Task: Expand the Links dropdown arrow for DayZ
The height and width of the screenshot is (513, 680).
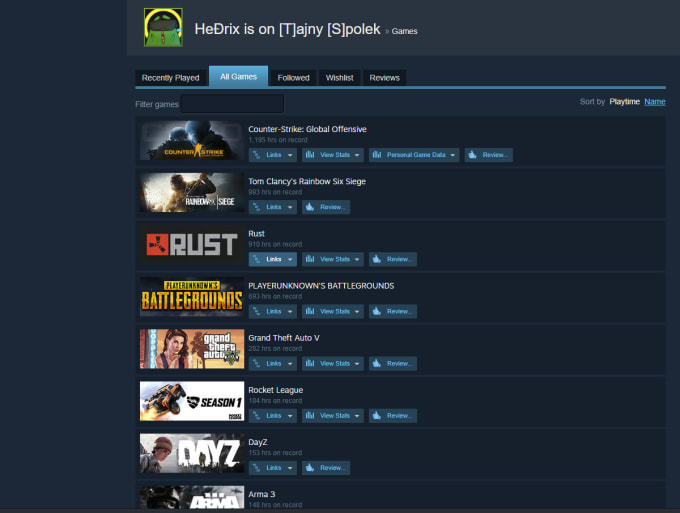Action: coord(290,468)
